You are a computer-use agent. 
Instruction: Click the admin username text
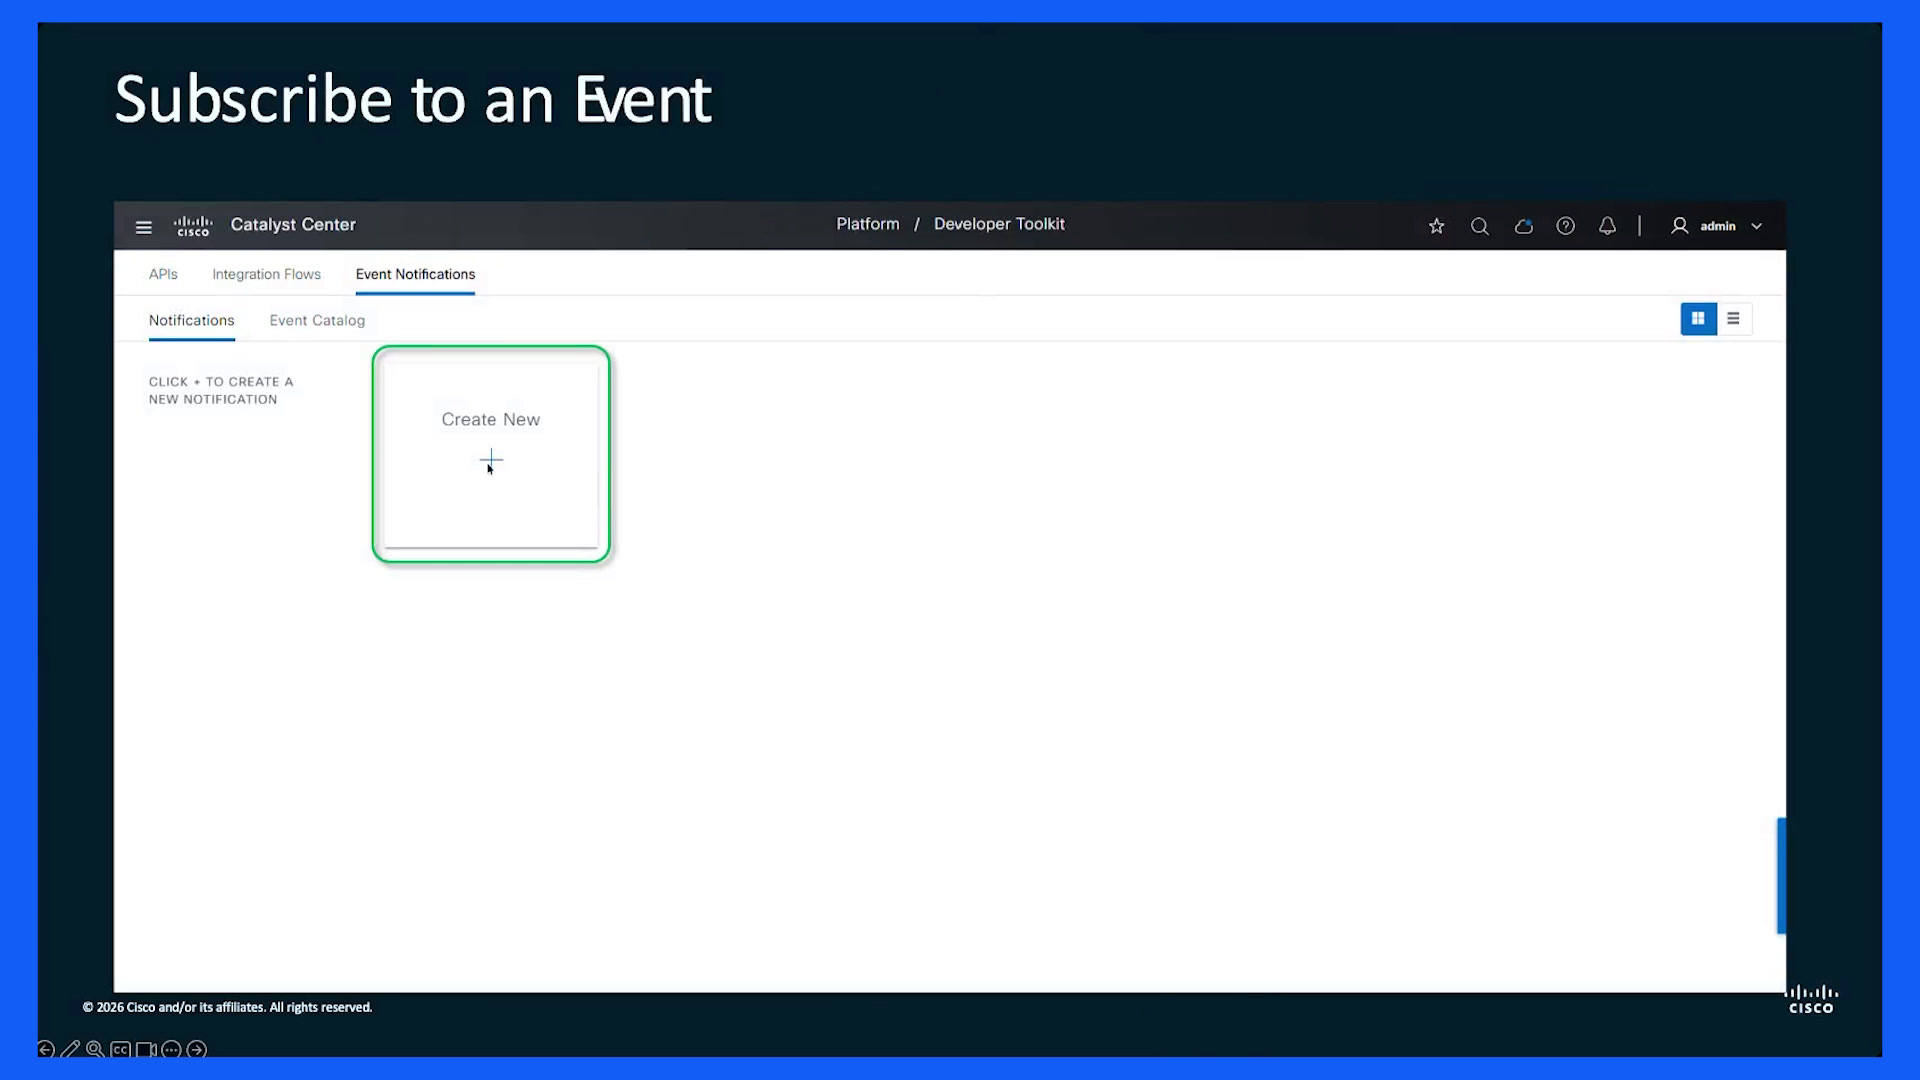[x=1718, y=227]
